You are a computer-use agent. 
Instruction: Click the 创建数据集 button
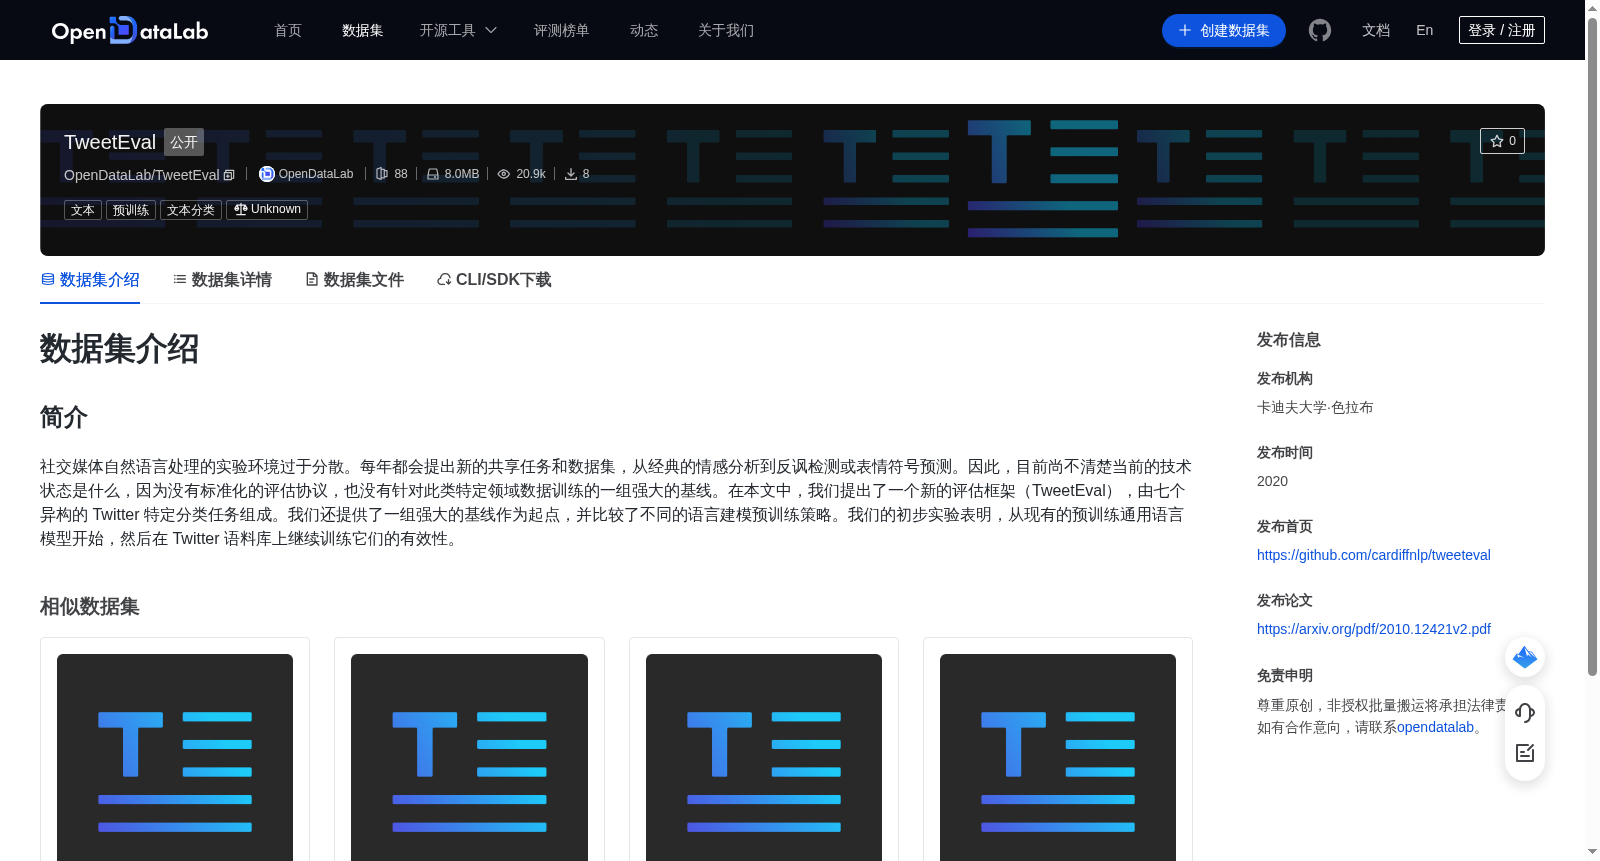click(1224, 31)
